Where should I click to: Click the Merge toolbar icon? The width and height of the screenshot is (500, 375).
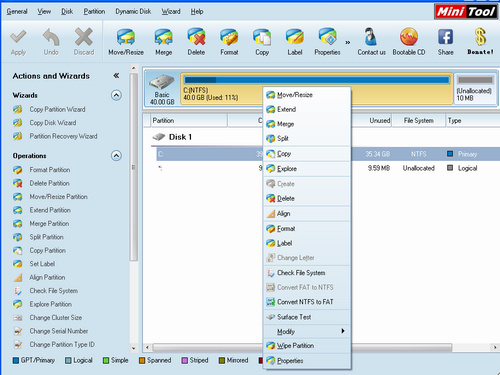pyautogui.click(x=163, y=37)
